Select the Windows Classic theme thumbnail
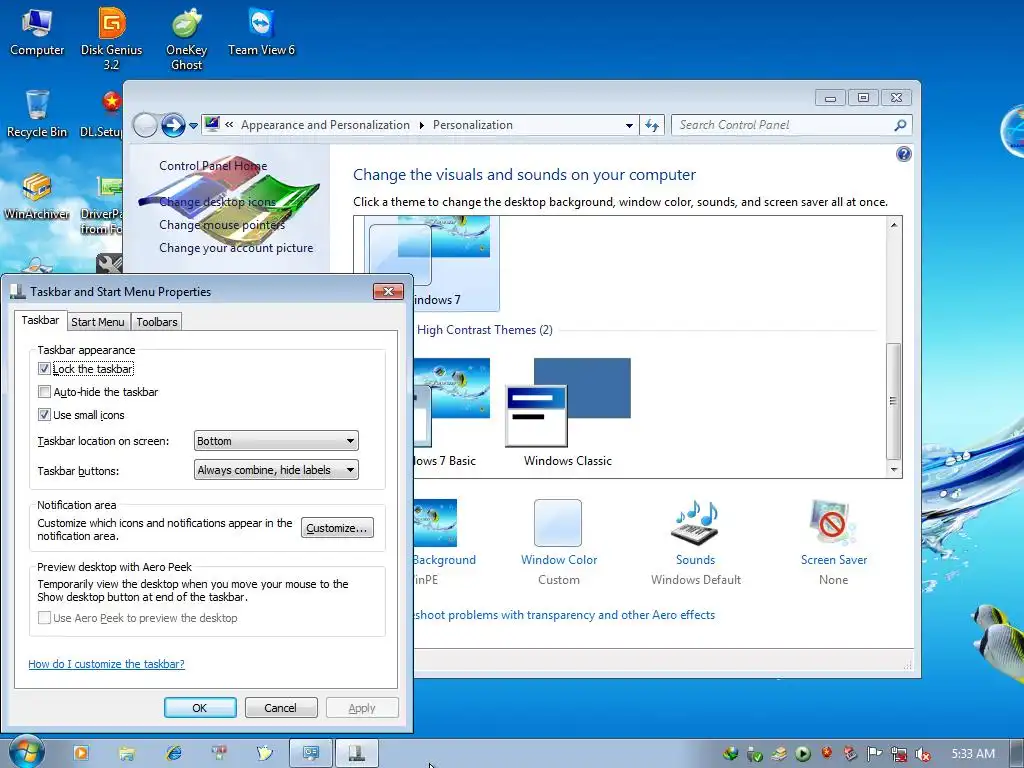1024x768 pixels. 568,411
